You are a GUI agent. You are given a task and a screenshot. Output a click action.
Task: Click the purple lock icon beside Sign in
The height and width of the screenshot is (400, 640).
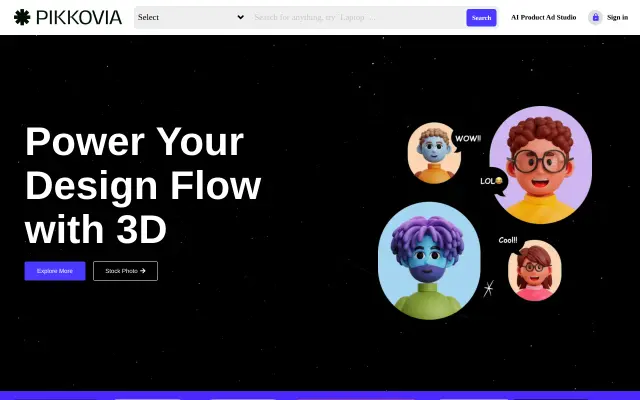coord(596,17)
